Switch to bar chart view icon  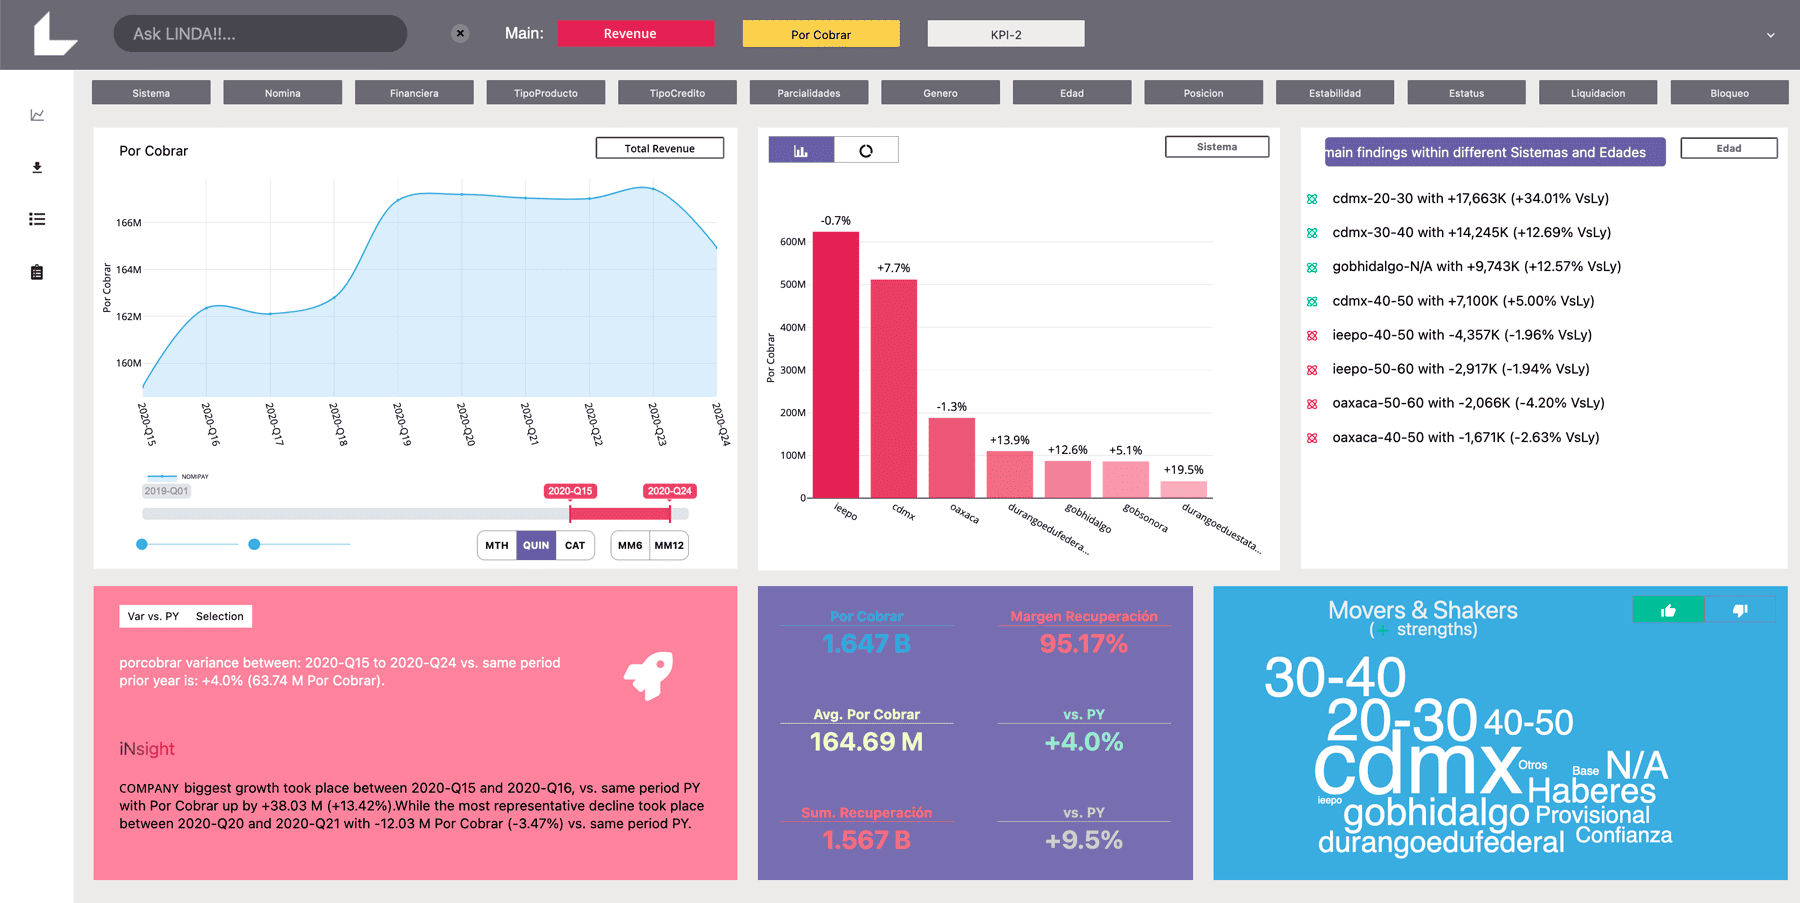(x=801, y=150)
